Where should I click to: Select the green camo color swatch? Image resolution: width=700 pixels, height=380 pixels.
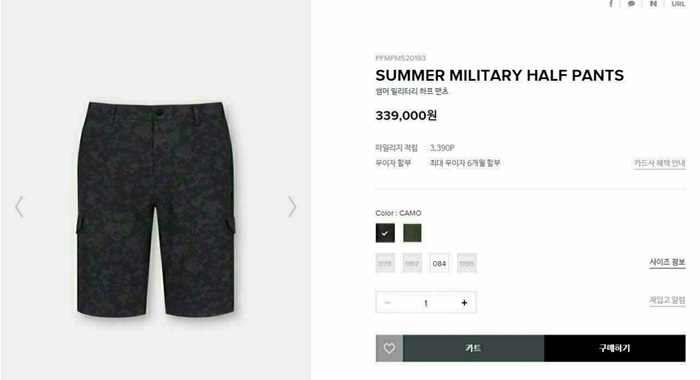(x=412, y=233)
